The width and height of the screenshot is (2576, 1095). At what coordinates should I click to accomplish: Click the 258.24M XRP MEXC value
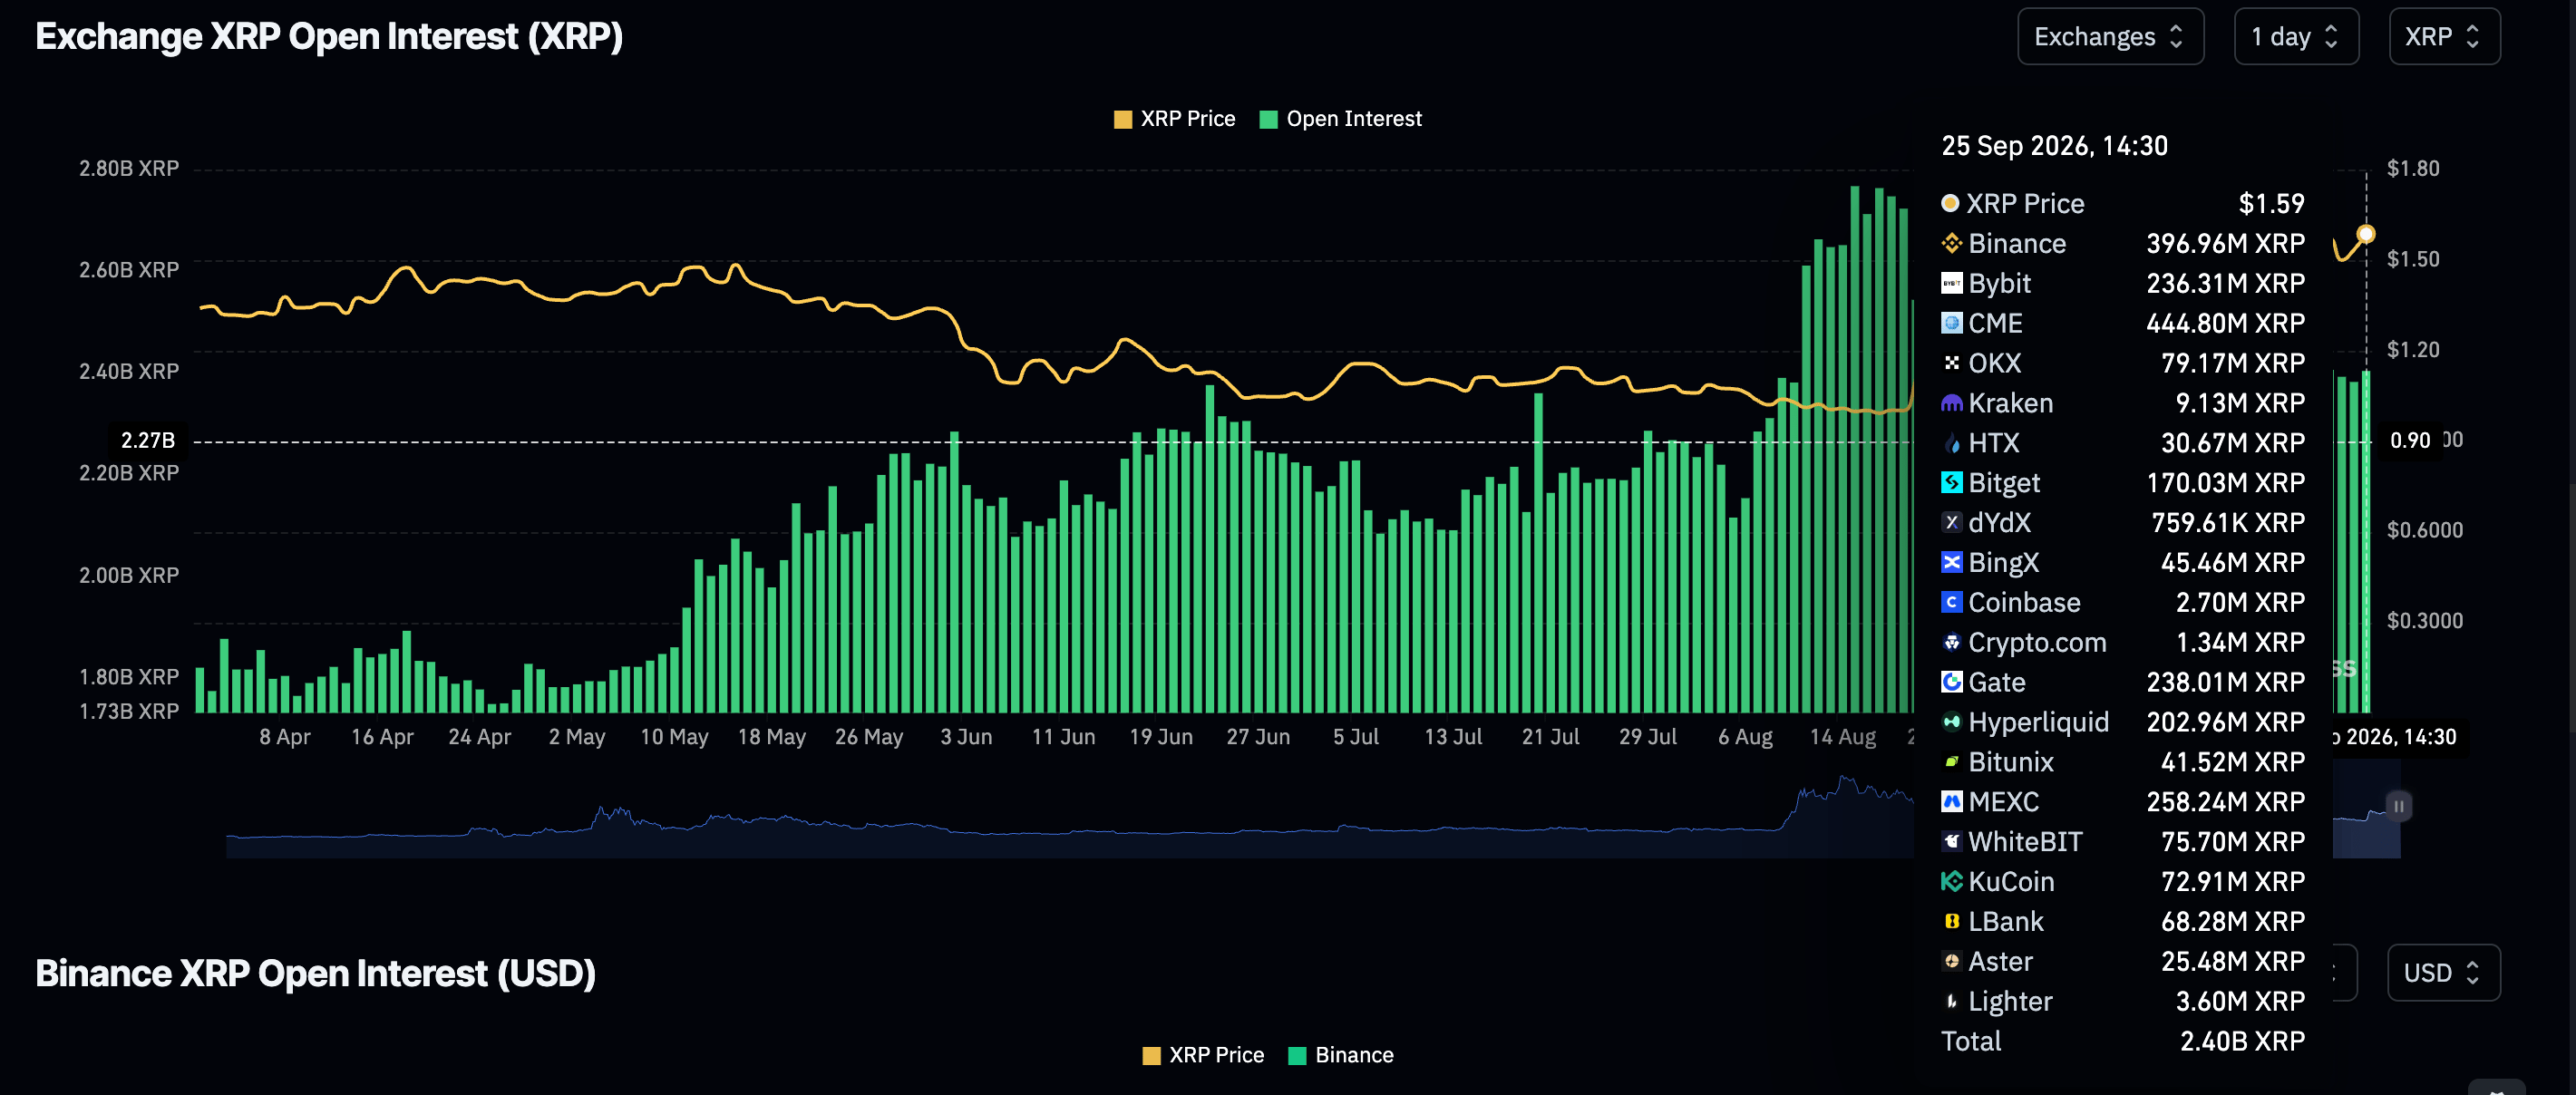[2225, 802]
